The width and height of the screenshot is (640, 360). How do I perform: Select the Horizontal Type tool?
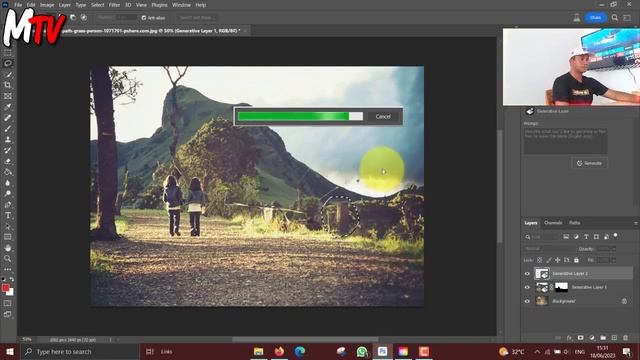[x=8, y=215]
